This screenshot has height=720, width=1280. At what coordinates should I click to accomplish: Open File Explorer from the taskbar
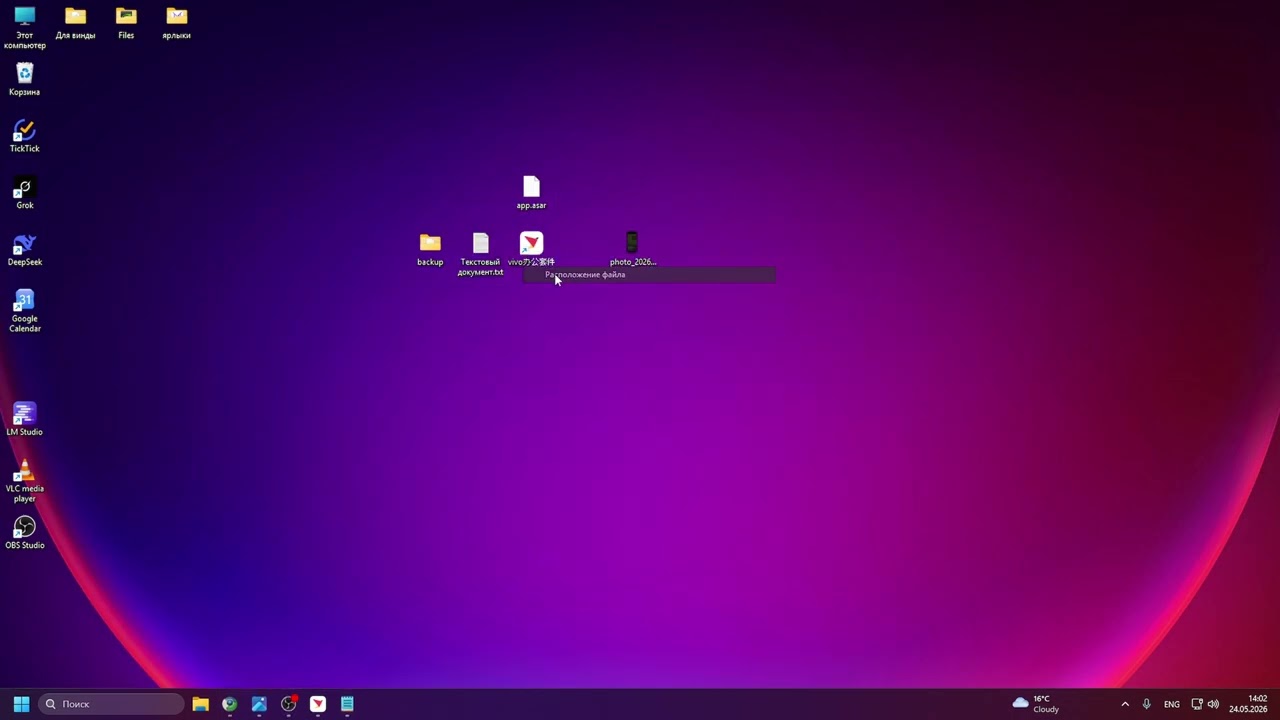click(x=200, y=704)
